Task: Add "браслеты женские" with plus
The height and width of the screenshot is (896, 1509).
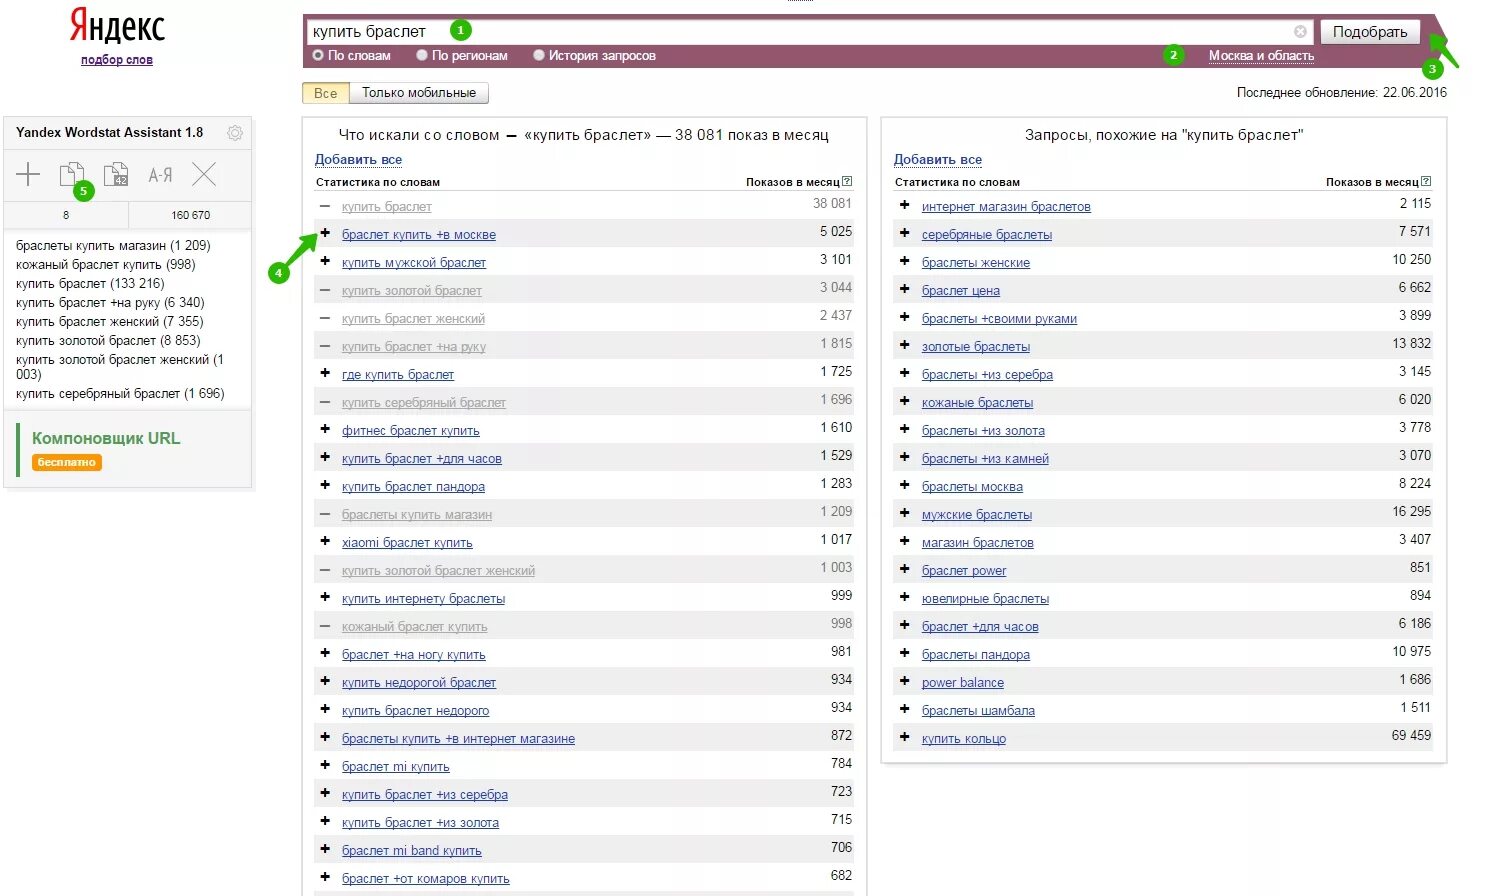Action: 905,261
